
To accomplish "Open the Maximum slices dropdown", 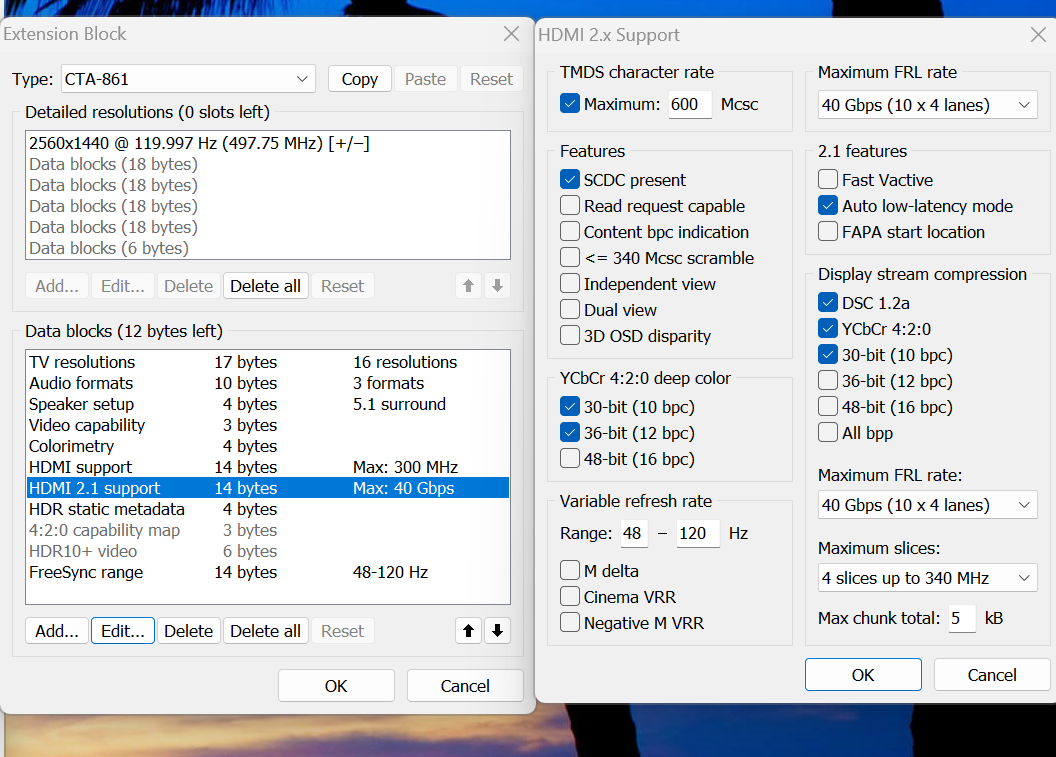I will (926, 578).
